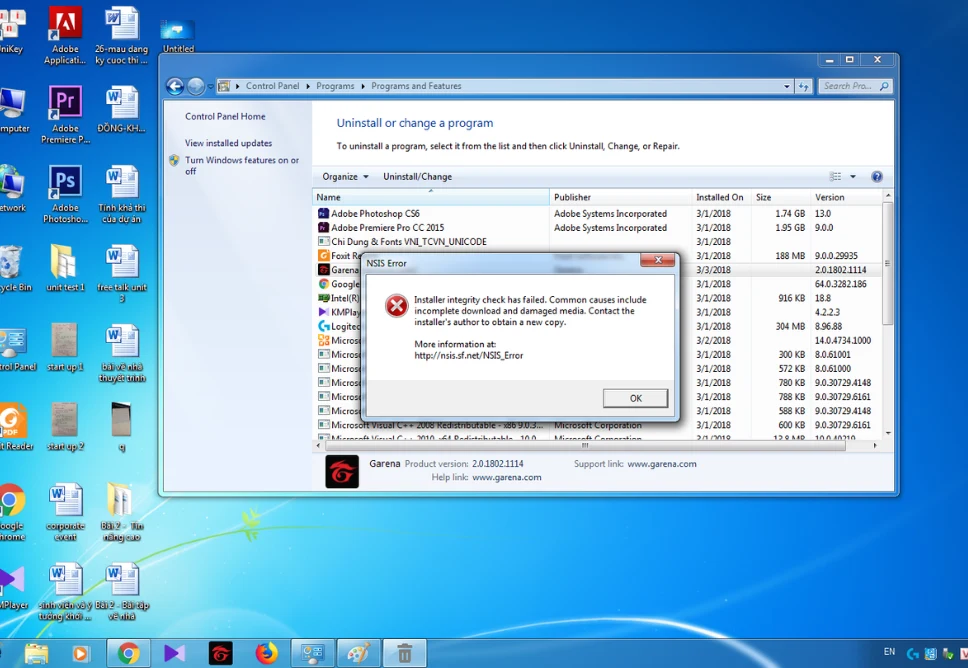Open Firefox from the taskbar
968x668 pixels.
click(267, 653)
